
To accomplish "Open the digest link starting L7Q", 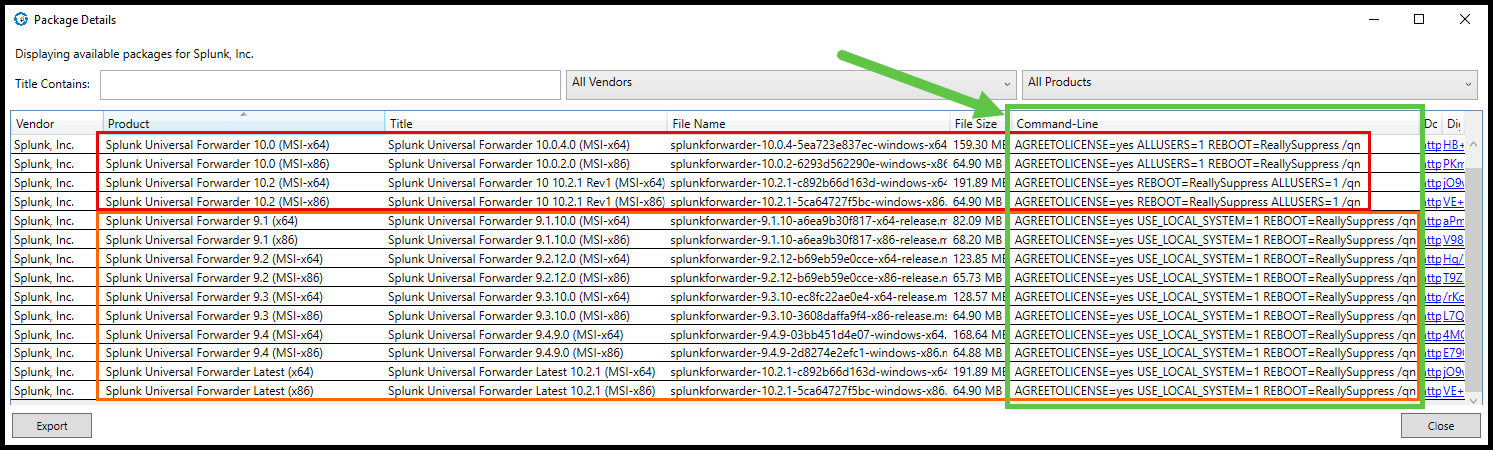I will [x=1454, y=316].
